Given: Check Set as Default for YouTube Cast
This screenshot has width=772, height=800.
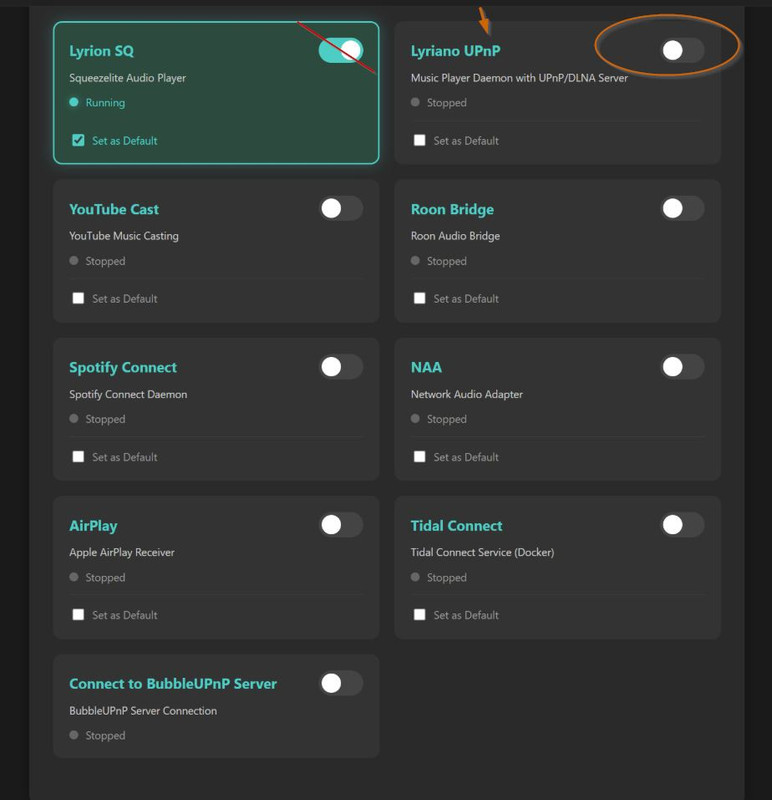Looking at the screenshot, I should point(78,298).
